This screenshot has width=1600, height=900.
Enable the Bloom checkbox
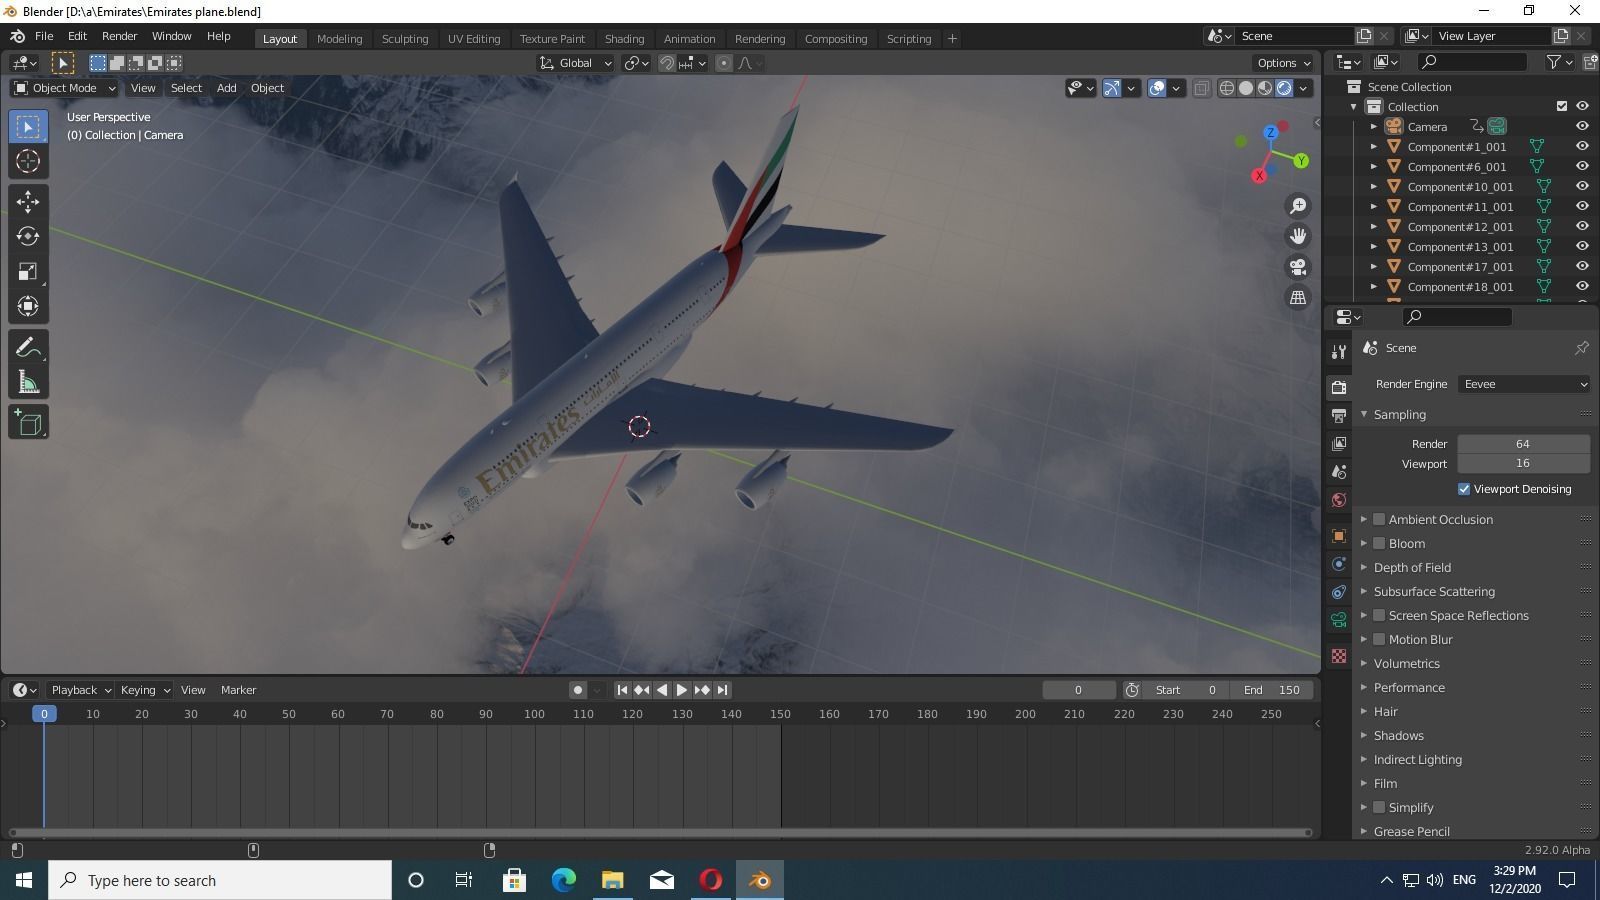click(1379, 543)
